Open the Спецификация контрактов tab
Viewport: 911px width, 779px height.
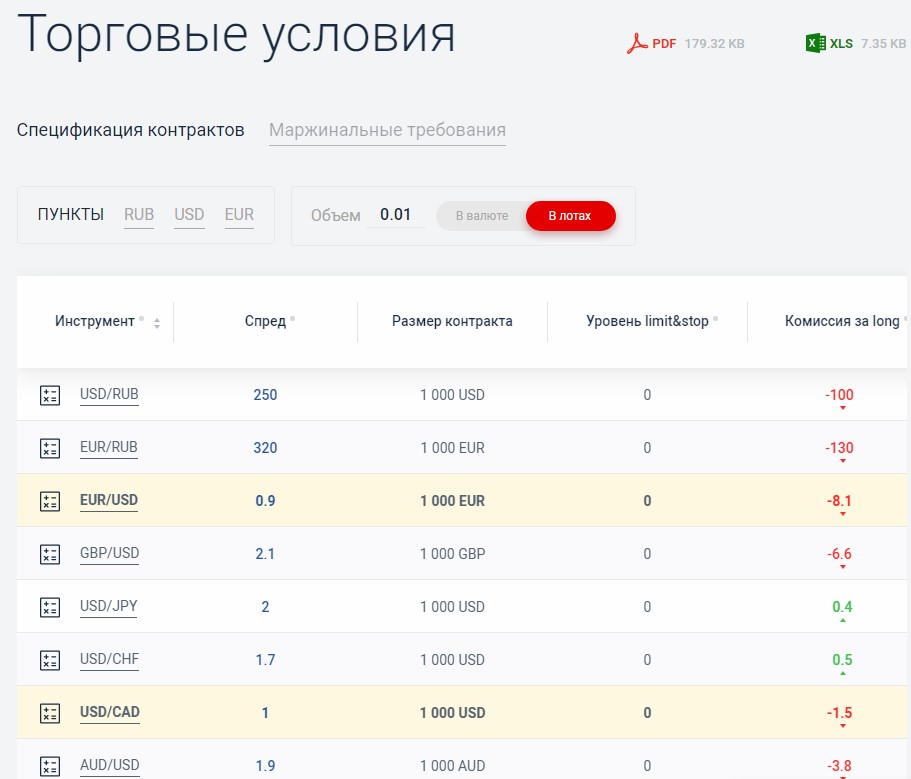(x=130, y=130)
